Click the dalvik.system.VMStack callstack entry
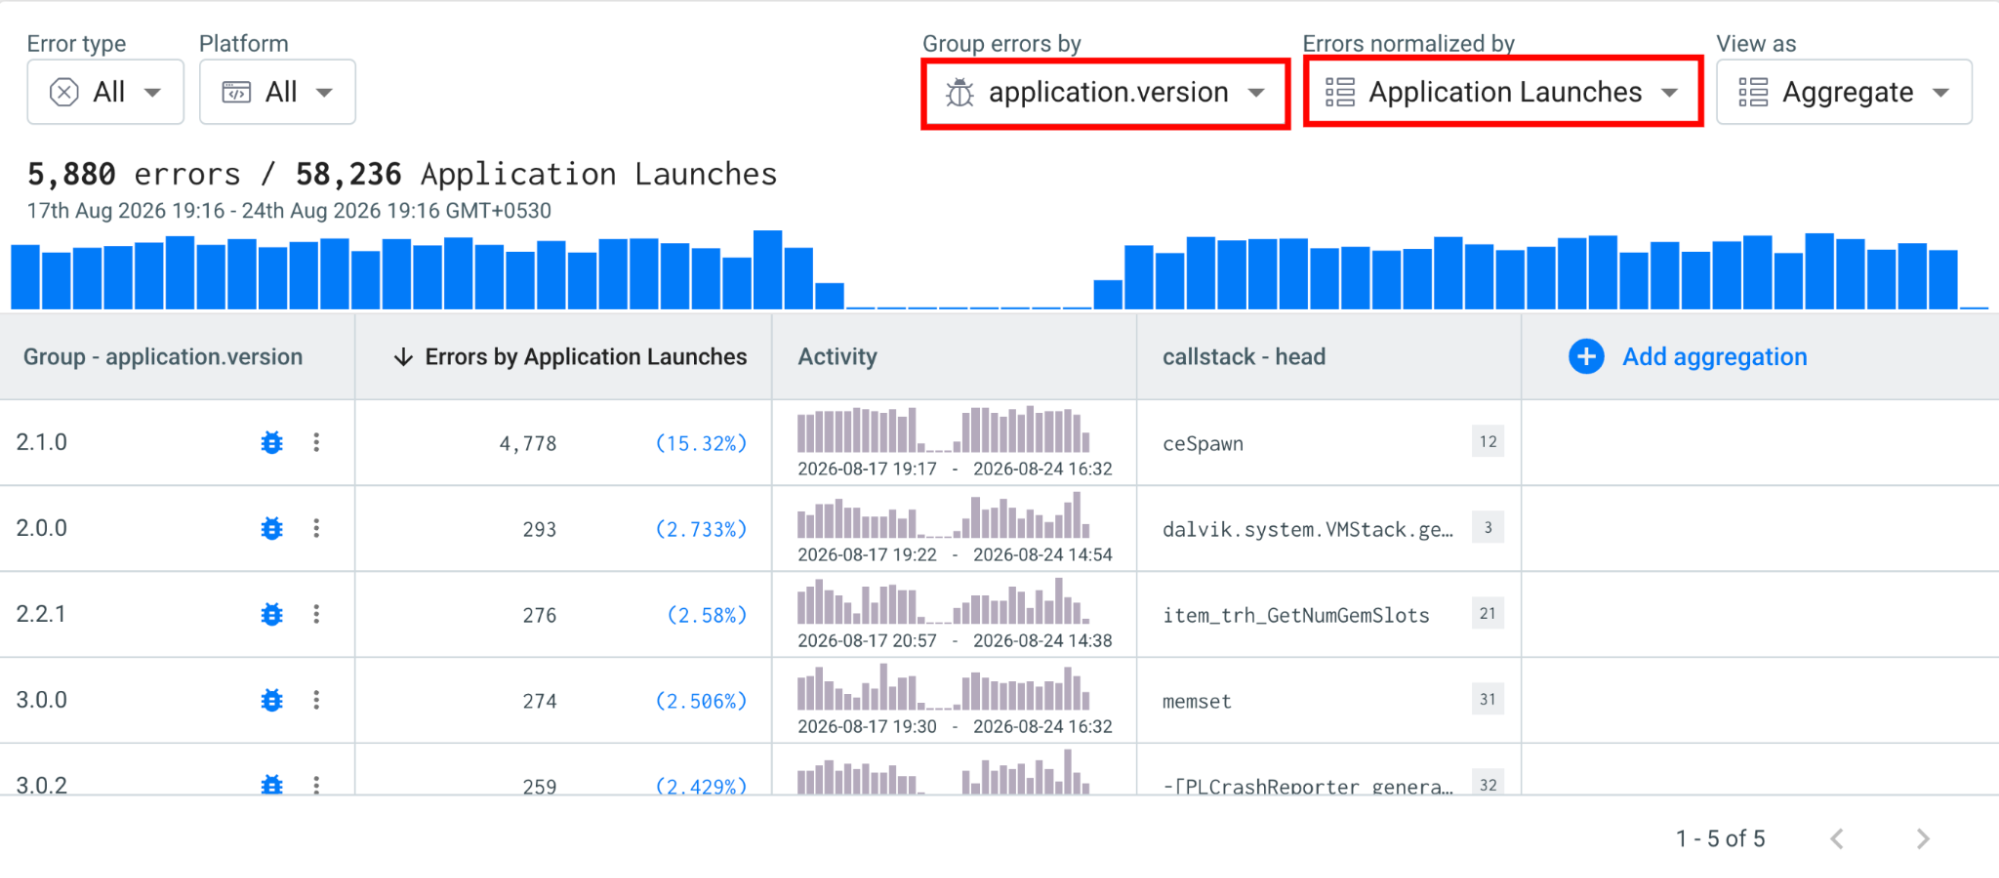 click(1307, 529)
